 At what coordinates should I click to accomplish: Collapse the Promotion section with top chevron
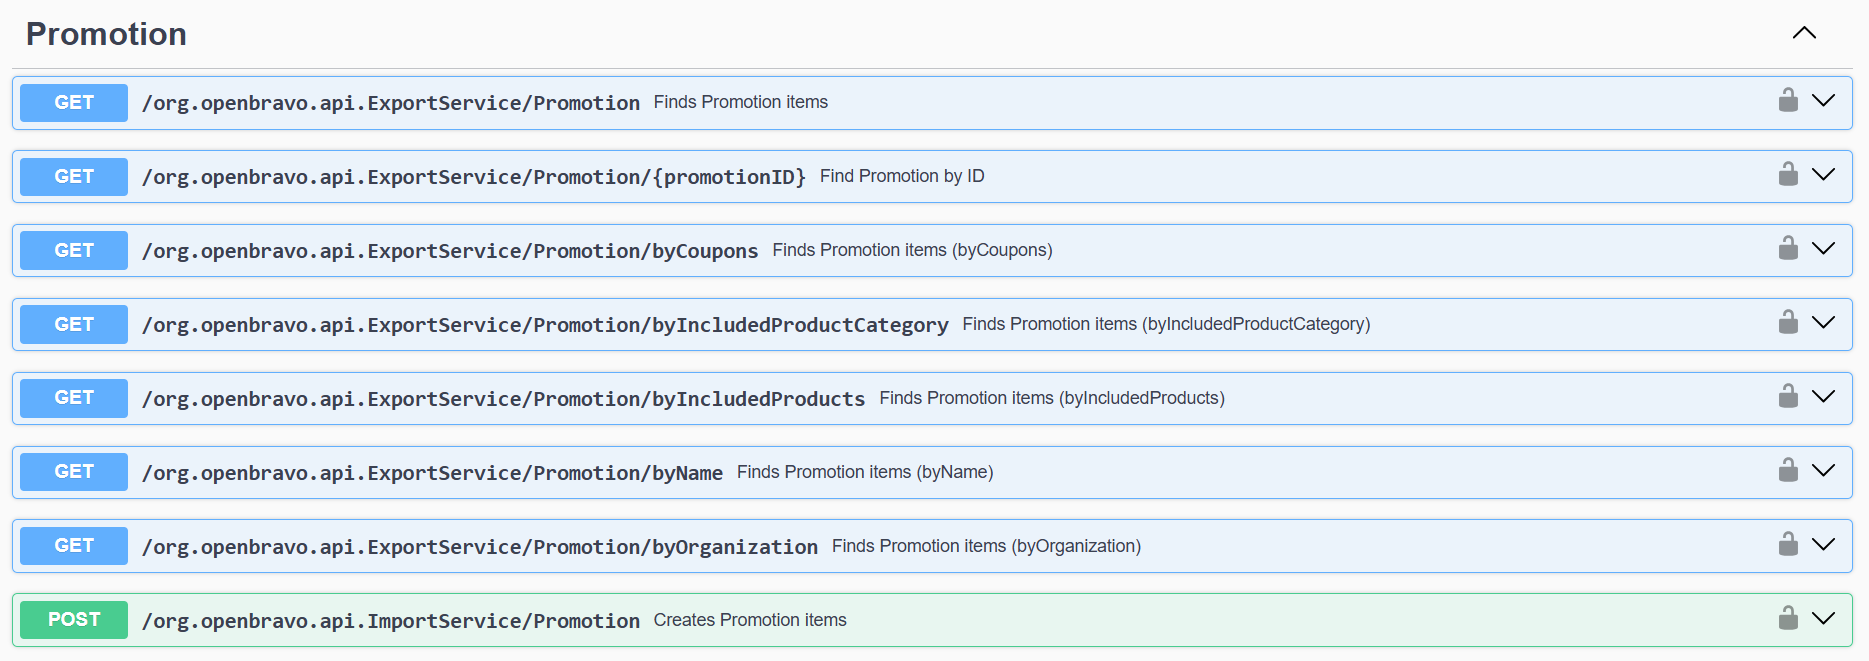click(1804, 33)
